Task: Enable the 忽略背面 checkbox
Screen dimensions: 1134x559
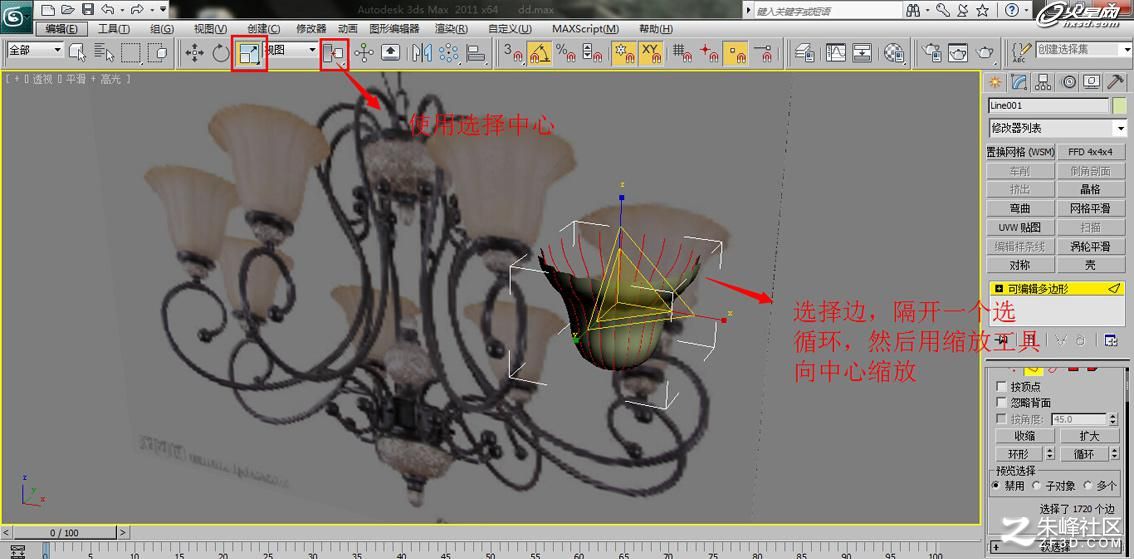Action: [x=1001, y=402]
